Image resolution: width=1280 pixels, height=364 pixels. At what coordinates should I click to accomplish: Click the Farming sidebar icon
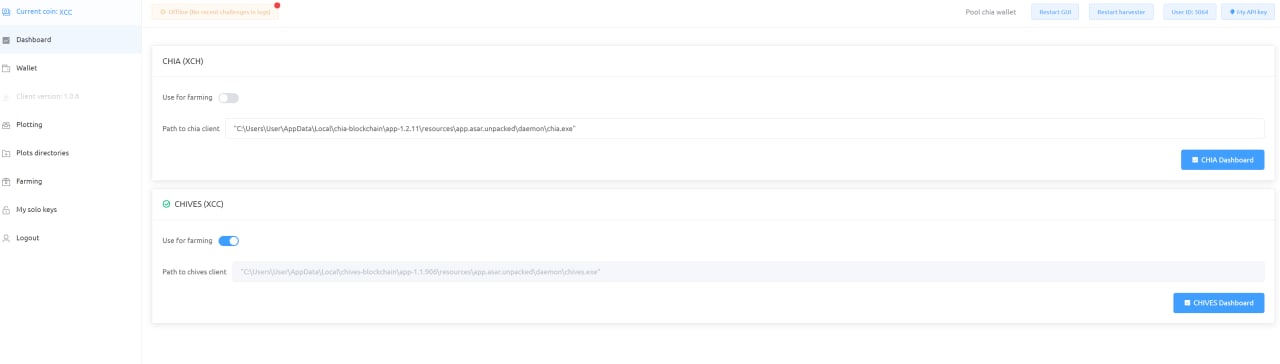[x=6, y=181]
